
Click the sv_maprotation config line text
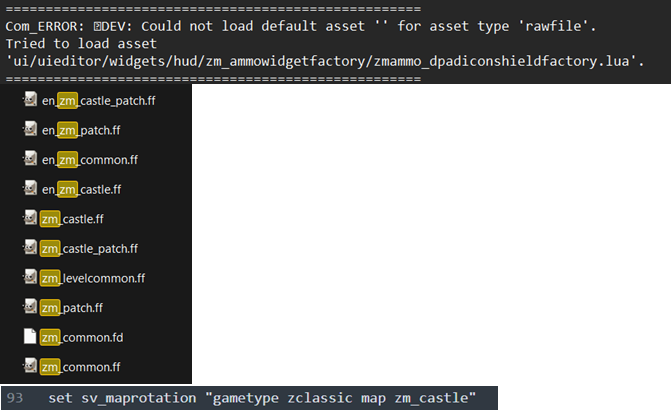pyautogui.click(x=262, y=398)
